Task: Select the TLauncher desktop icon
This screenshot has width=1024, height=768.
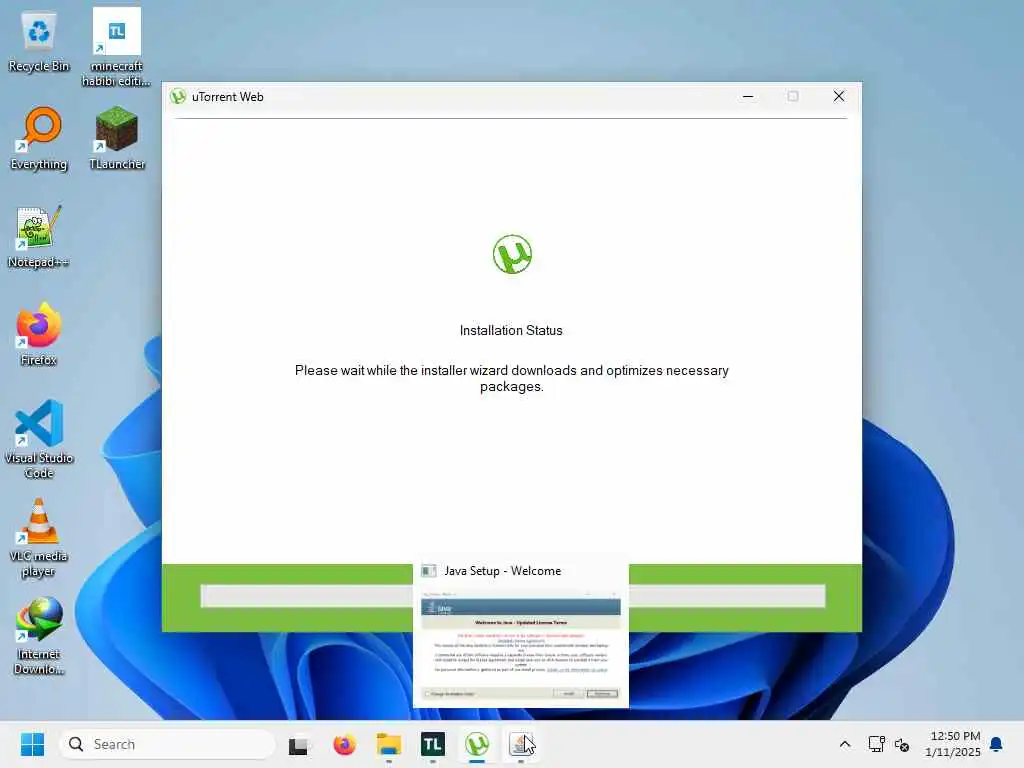Action: coord(117,138)
